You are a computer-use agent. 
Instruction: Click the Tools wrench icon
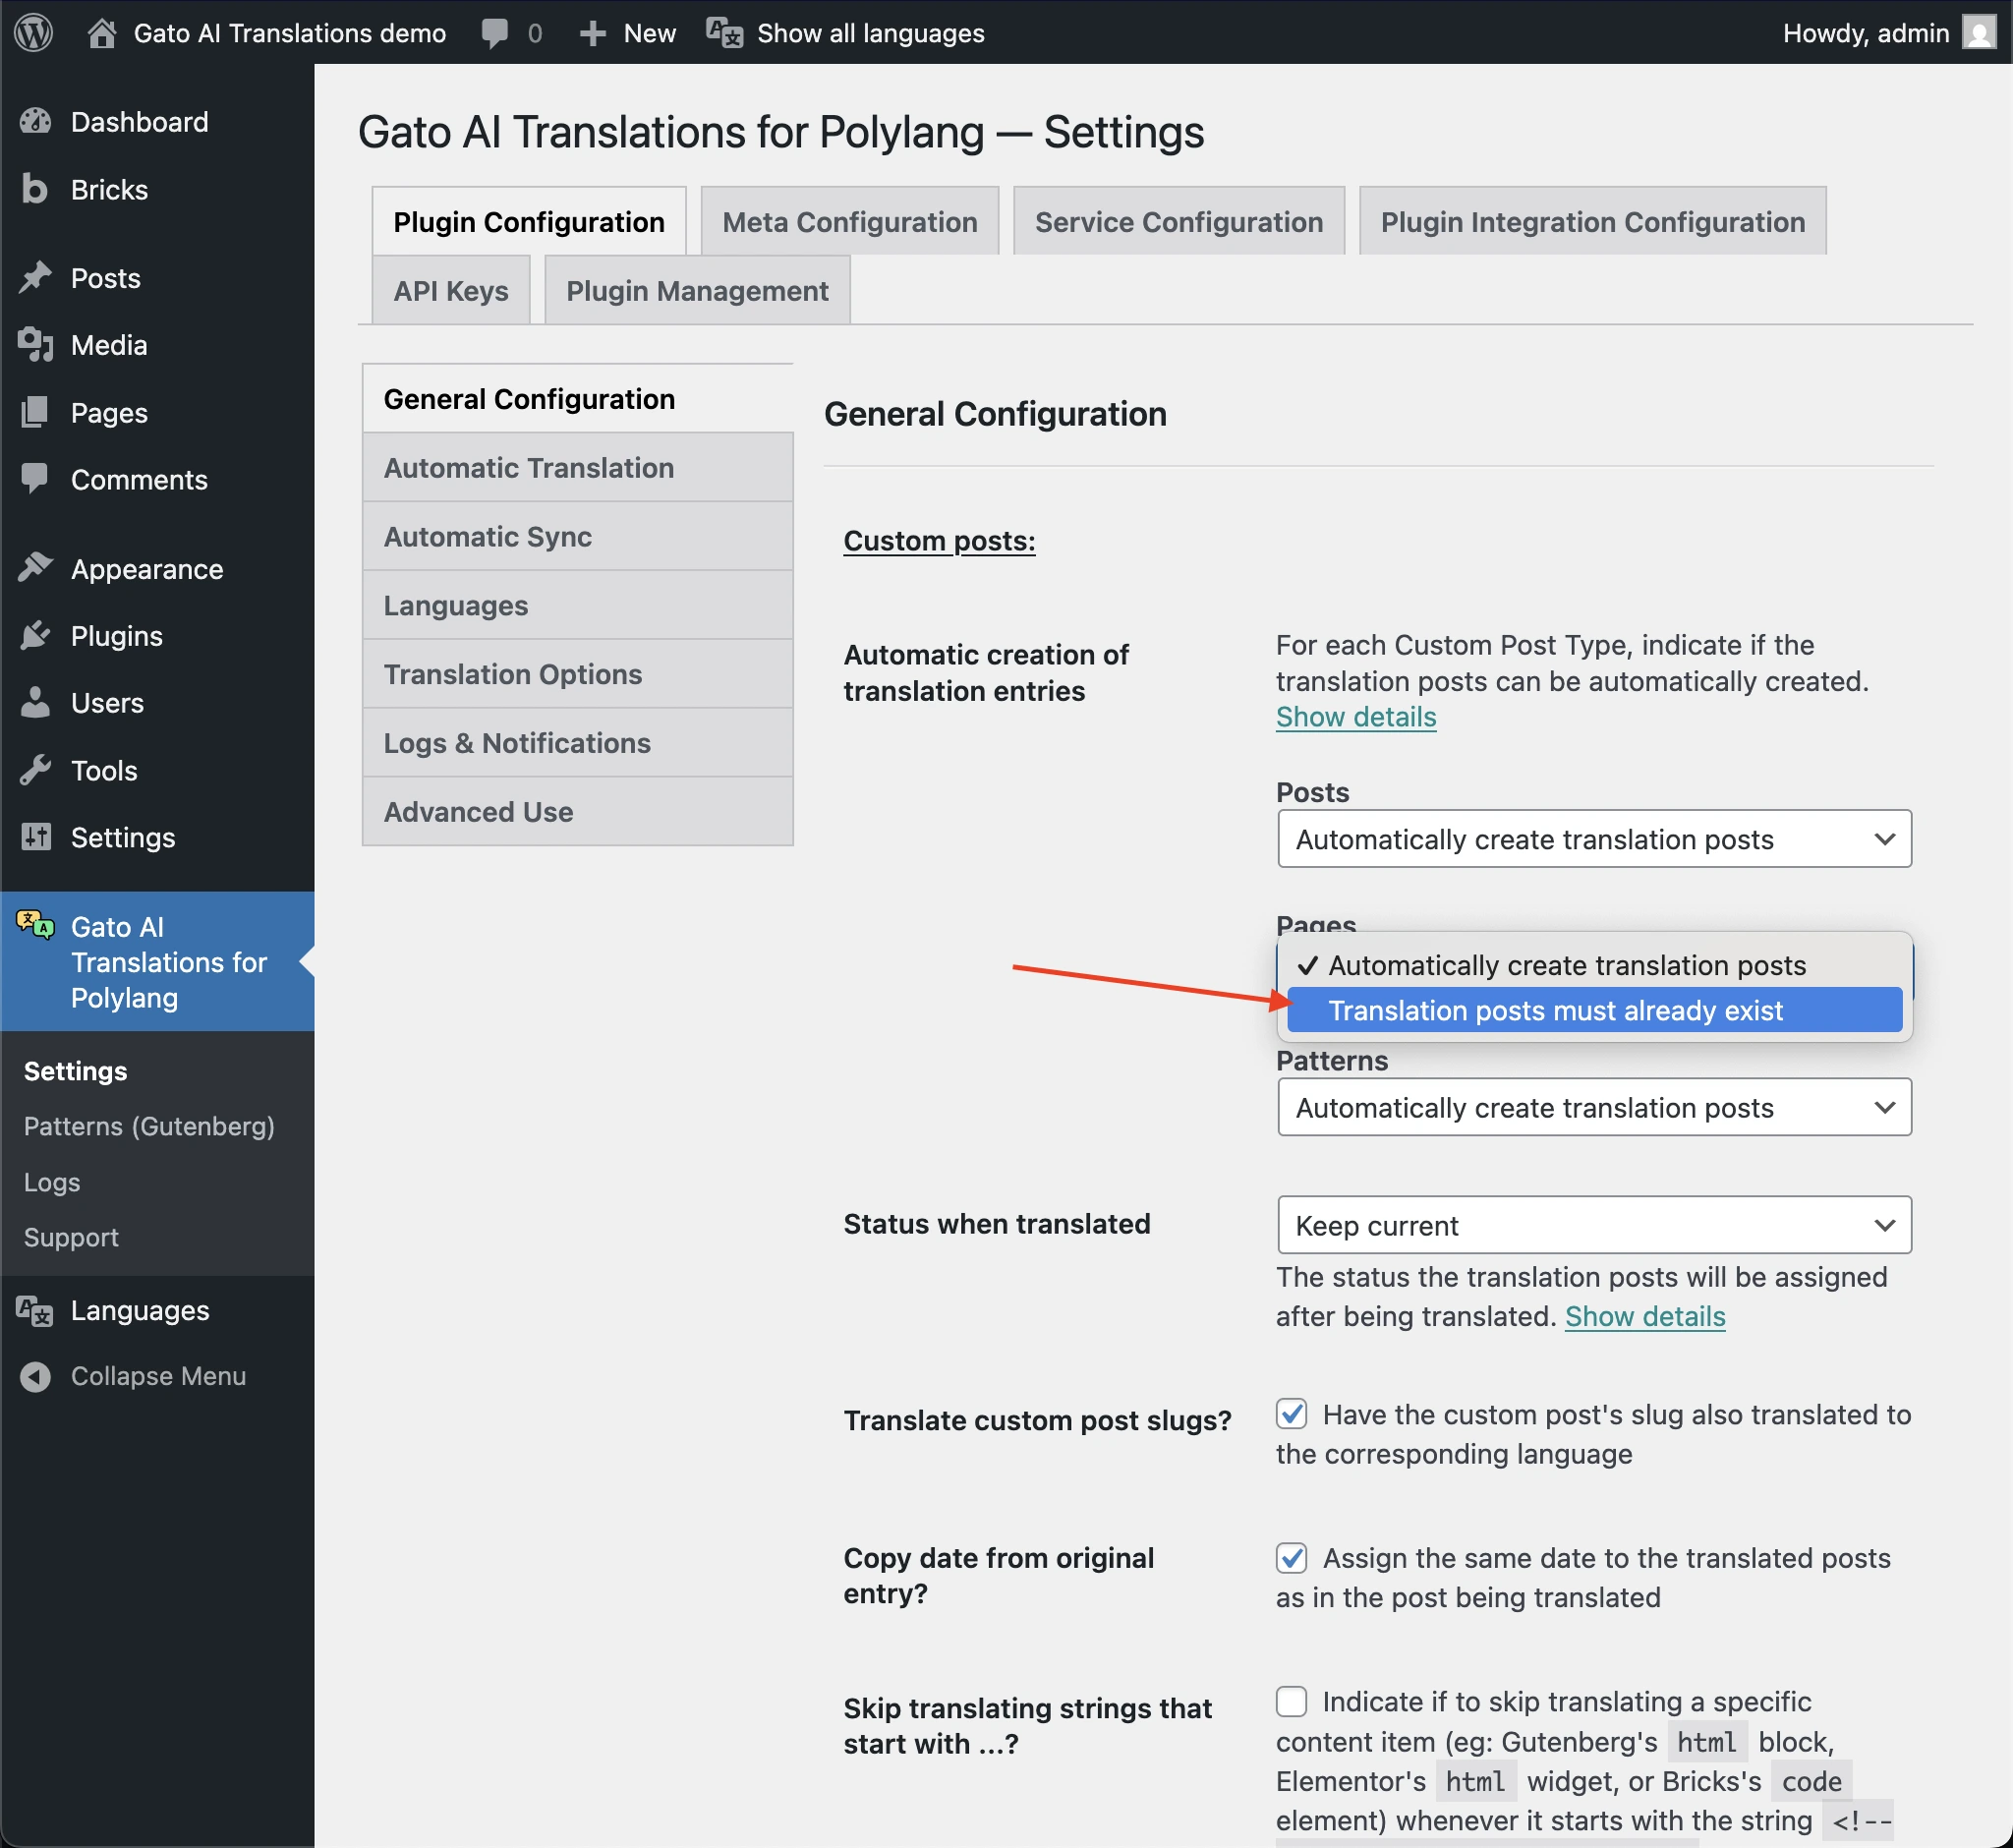pyautogui.click(x=36, y=770)
